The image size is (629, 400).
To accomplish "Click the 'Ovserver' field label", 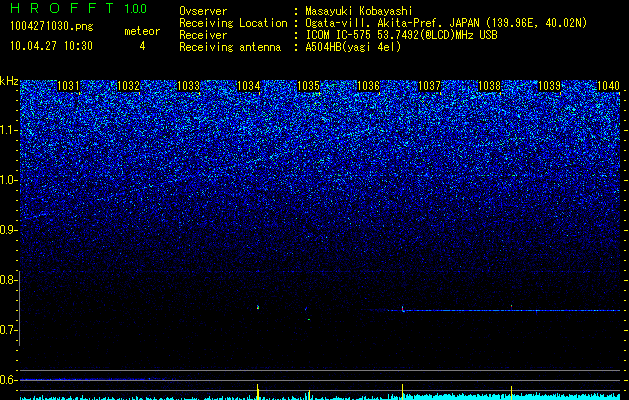I will [x=203, y=11].
